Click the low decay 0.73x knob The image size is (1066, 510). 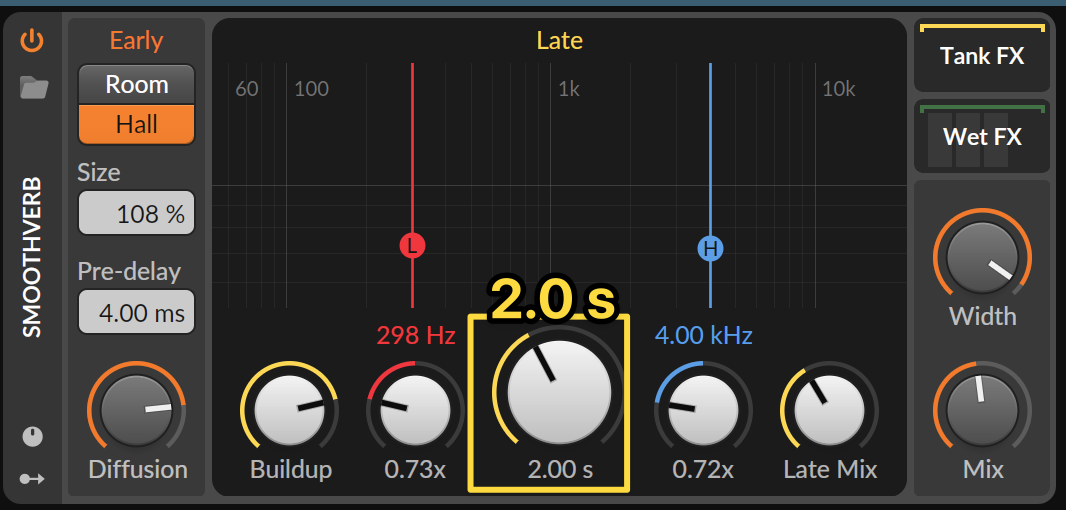point(415,409)
